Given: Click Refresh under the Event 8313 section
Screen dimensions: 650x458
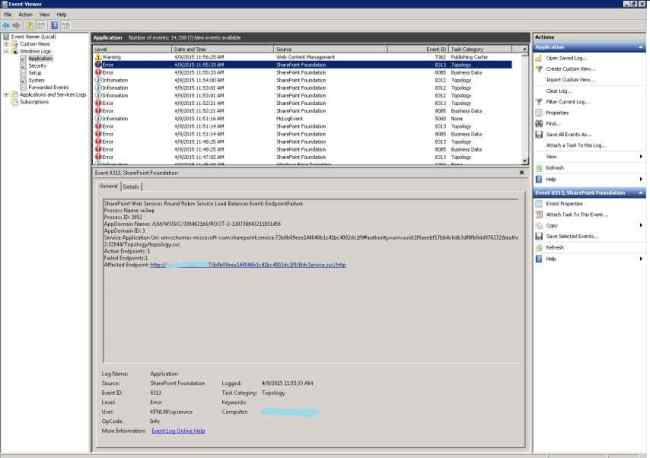Looking at the screenshot, I should [x=555, y=247].
